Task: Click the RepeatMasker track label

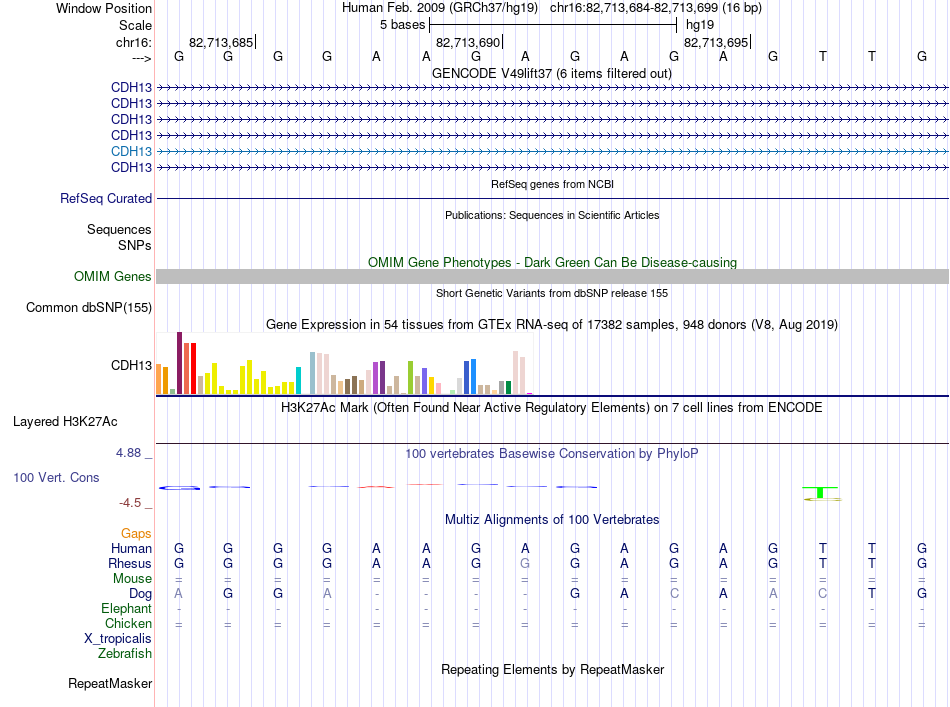Action: (x=110, y=683)
